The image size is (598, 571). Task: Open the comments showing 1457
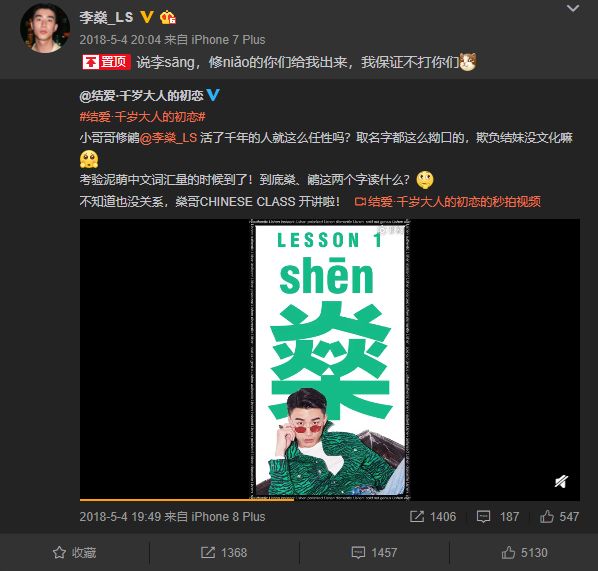click(x=374, y=552)
